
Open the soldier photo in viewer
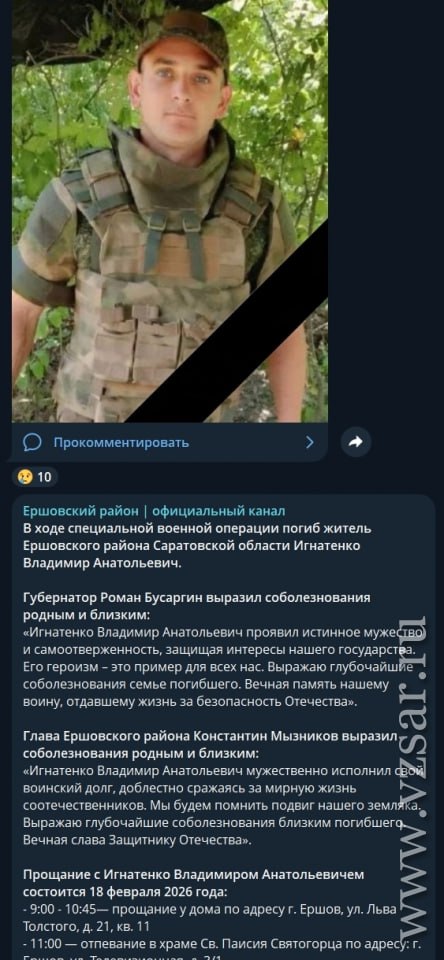(x=170, y=211)
